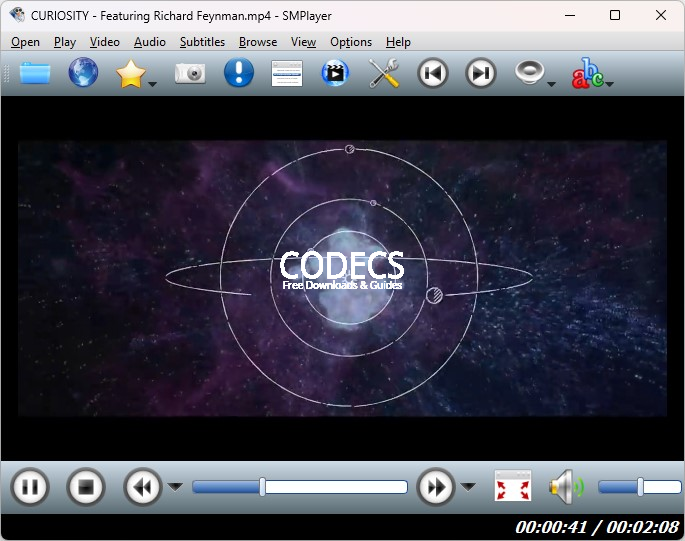Open the Play menu

coord(65,42)
